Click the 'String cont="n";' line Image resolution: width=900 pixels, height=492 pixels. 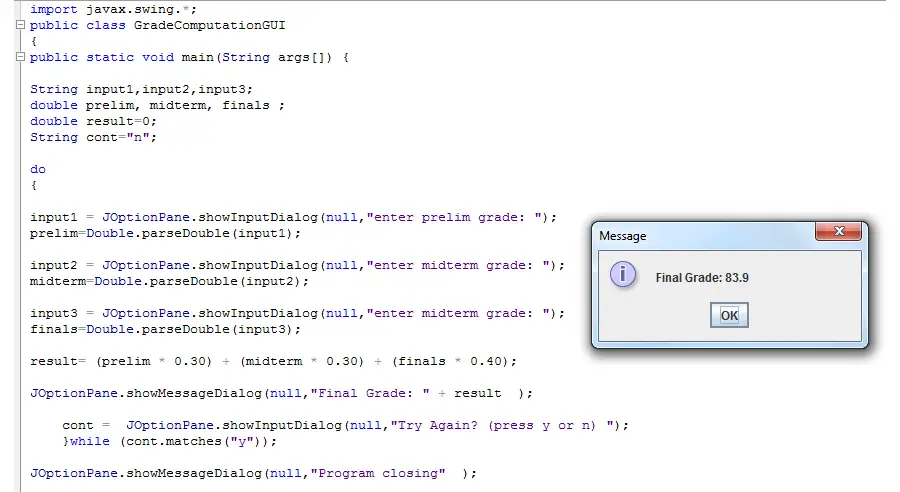[x=93, y=138]
